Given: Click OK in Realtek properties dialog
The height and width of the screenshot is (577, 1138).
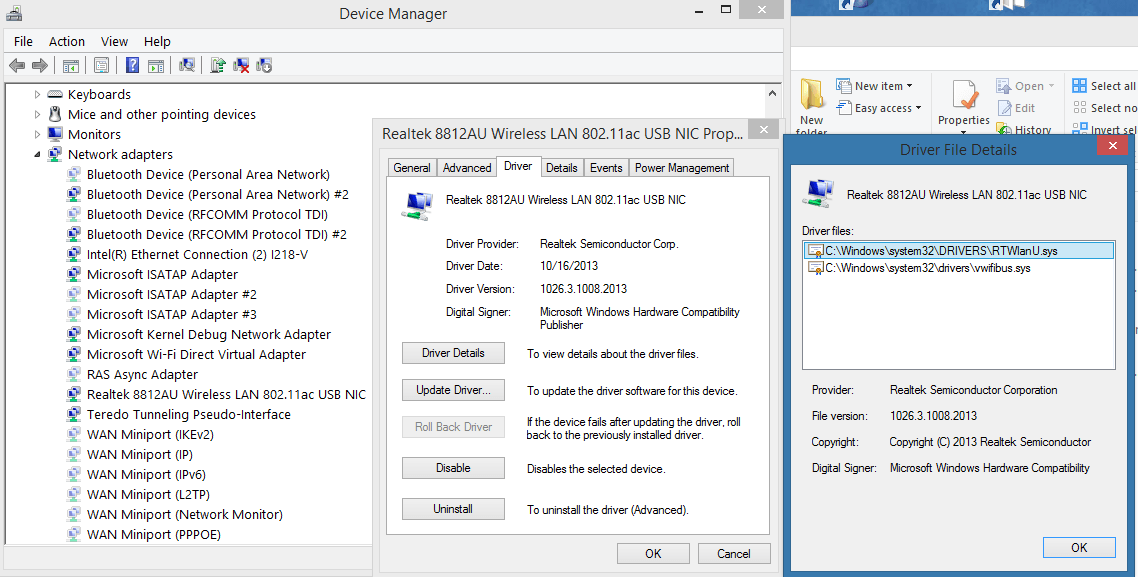Looking at the screenshot, I should [653, 554].
